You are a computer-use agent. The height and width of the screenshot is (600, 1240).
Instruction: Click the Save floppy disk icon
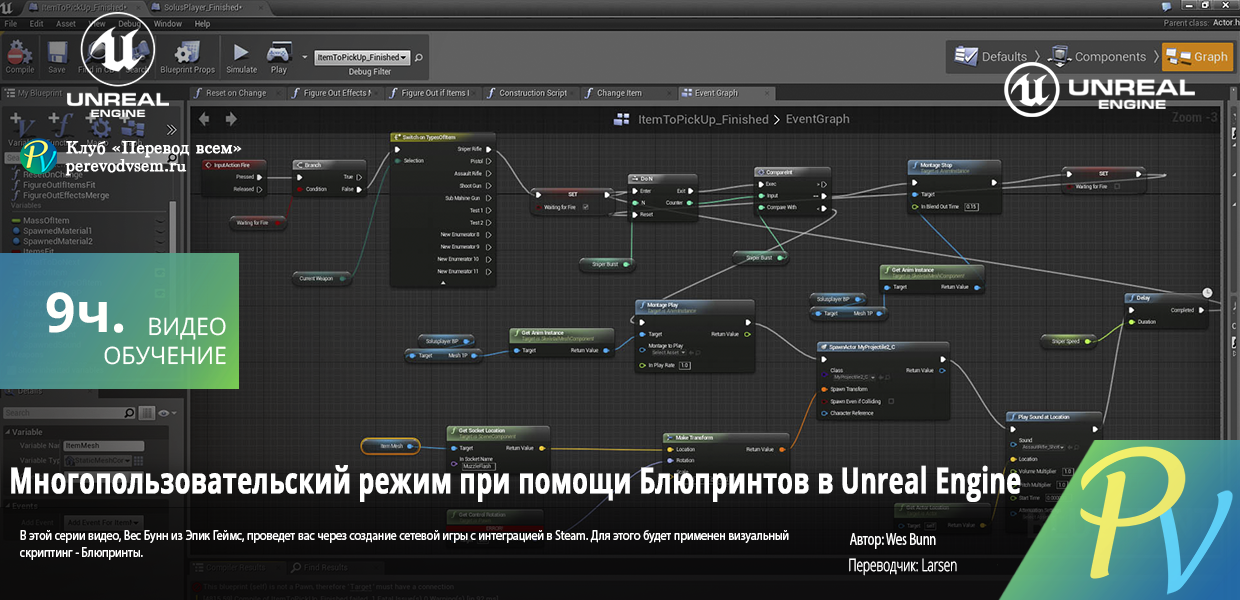coord(57,53)
